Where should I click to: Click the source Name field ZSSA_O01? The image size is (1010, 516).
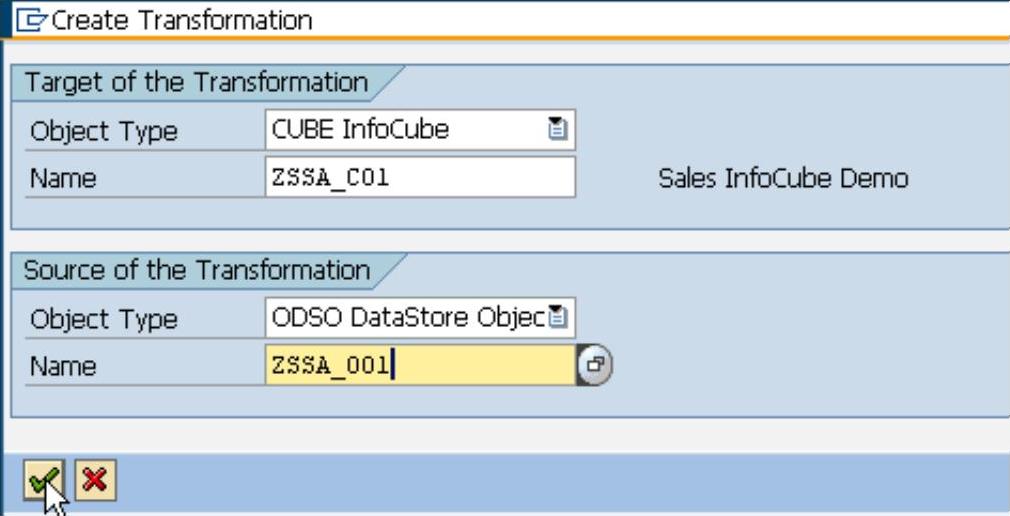click(x=420, y=366)
